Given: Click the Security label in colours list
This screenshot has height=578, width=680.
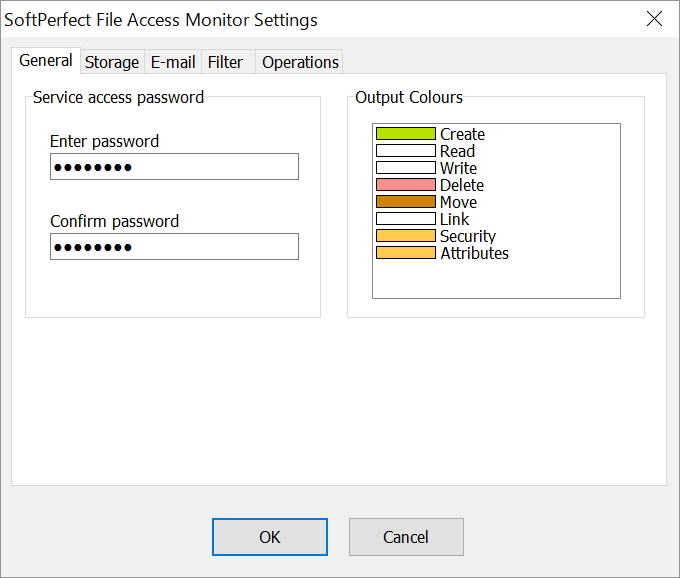Looking at the screenshot, I should [468, 236].
